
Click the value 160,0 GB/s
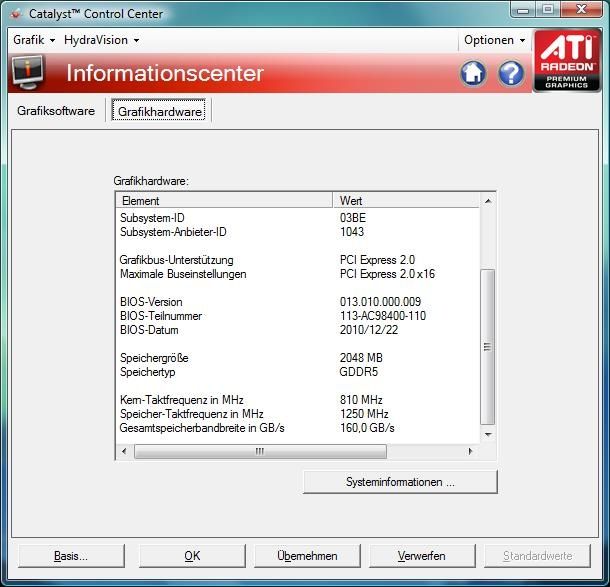(x=367, y=428)
